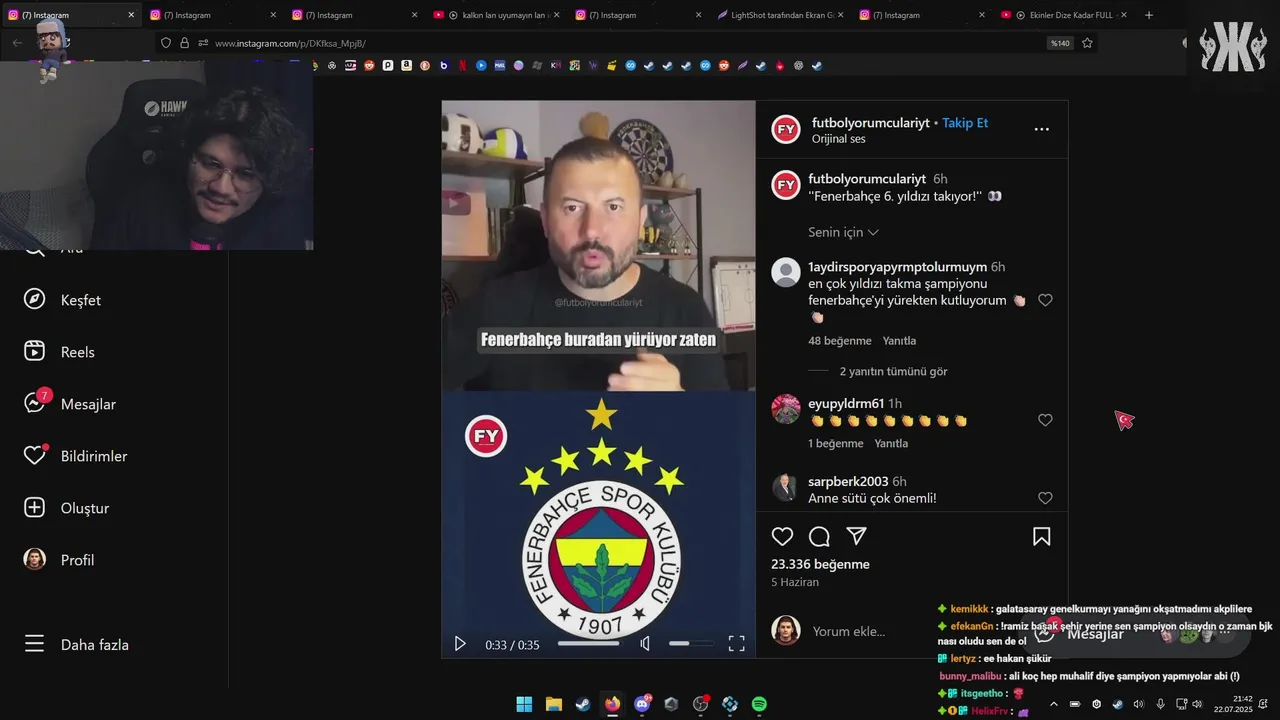
Task: Open Reels in the Instagram sidebar
Action: (x=60, y=352)
